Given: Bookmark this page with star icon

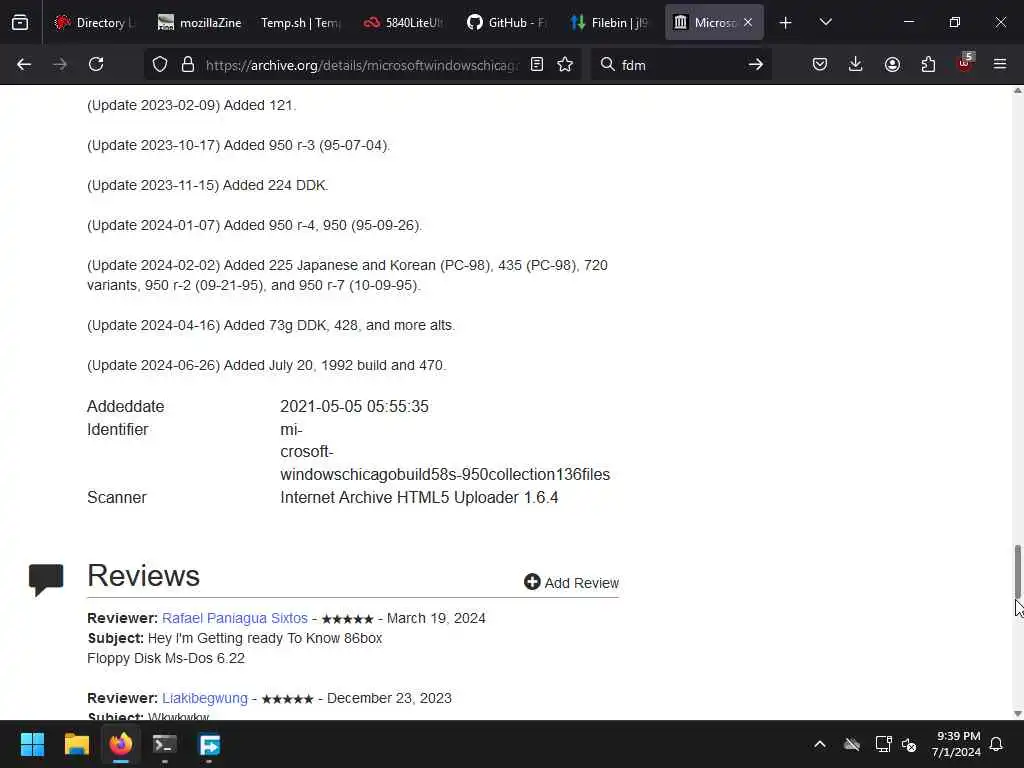Looking at the screenshot, I should pos(565,64).
